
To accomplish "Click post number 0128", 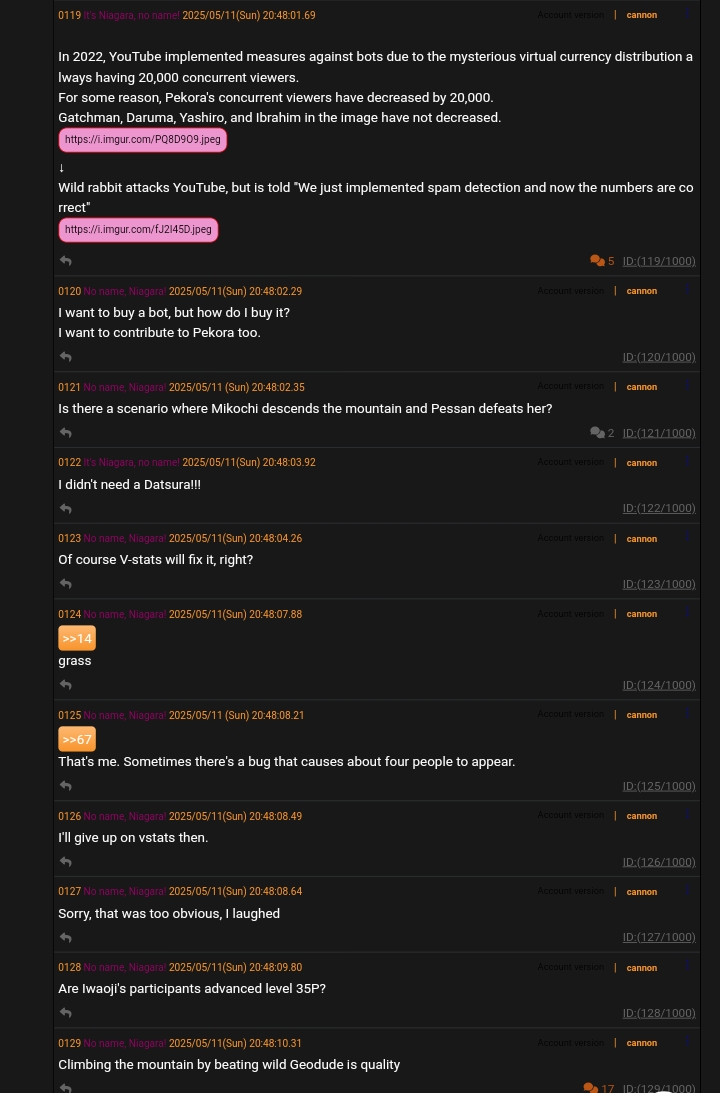I will point(70,967).
